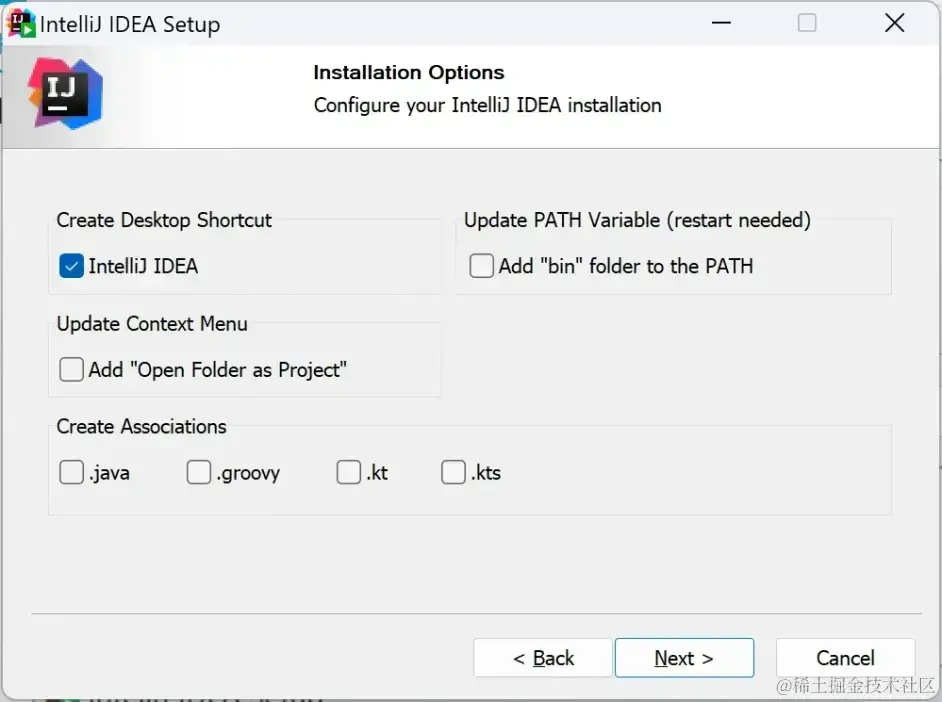
Task: Click the large IJ logo in header
Action: pyautogui.click(x=64, y=93)
